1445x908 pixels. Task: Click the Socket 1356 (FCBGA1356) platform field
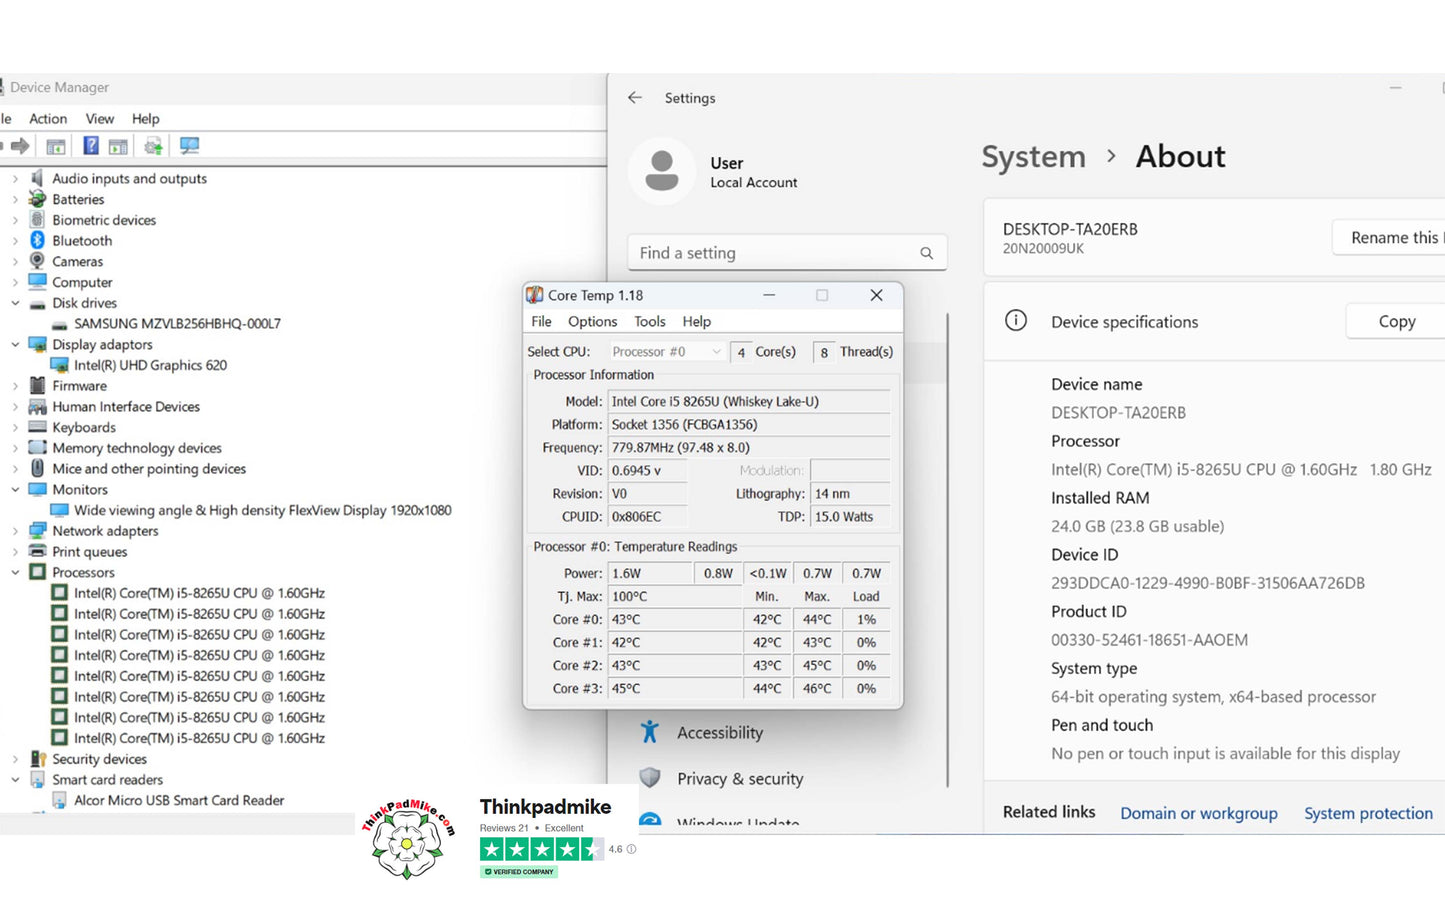point(749,424)
